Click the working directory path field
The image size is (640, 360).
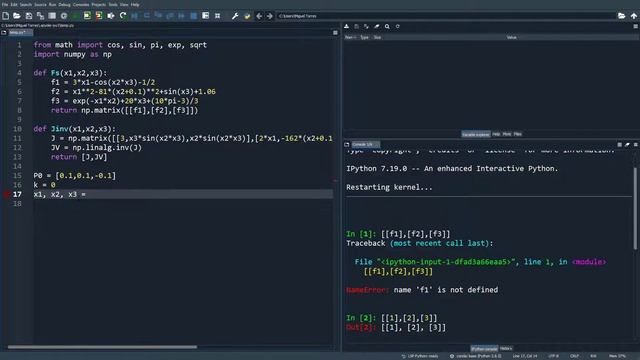tap(446, 16)
